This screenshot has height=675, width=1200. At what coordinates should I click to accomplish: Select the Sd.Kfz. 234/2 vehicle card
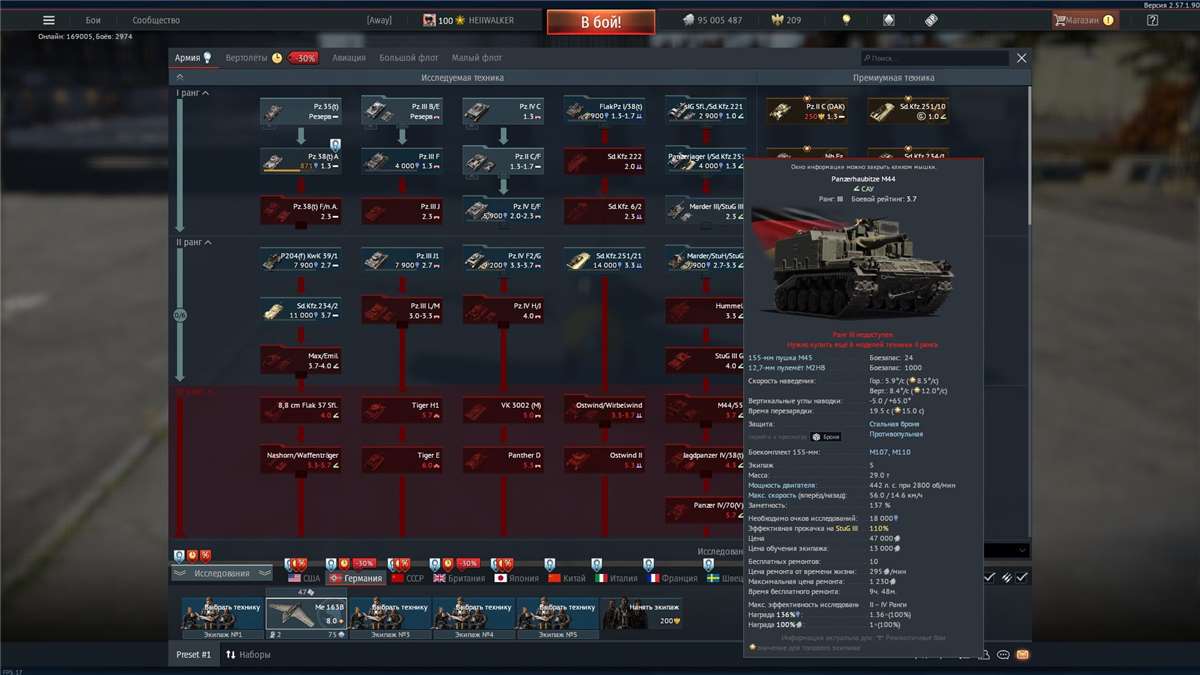pyautogui.click(x=301, y=311)
